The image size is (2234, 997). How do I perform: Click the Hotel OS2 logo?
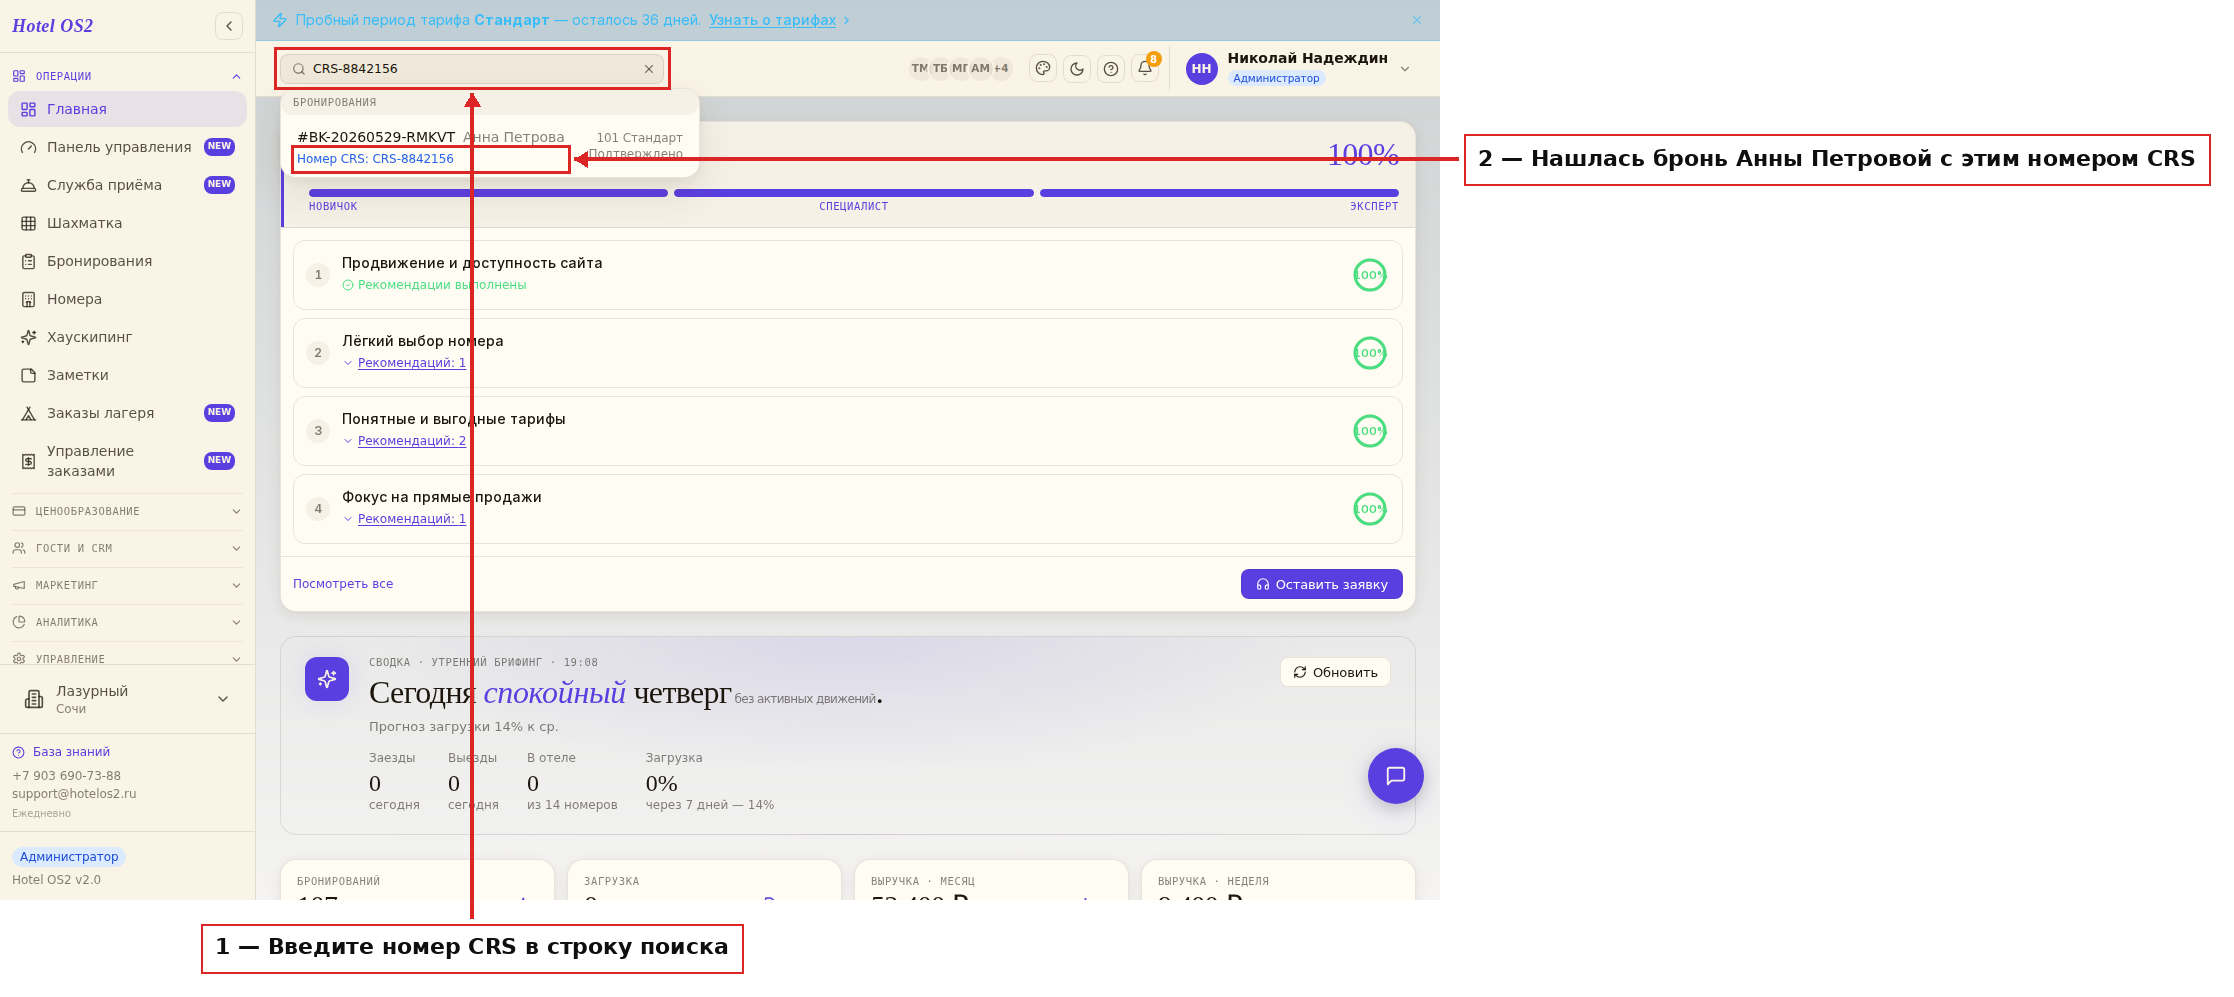coord(52,26)
